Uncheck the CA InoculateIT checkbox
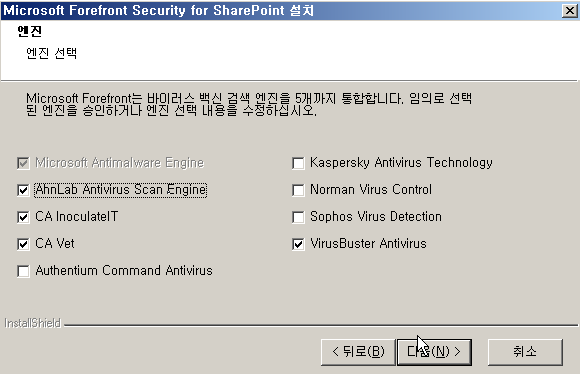The width and height of the screenshot is (580, 374). [23, 217]
